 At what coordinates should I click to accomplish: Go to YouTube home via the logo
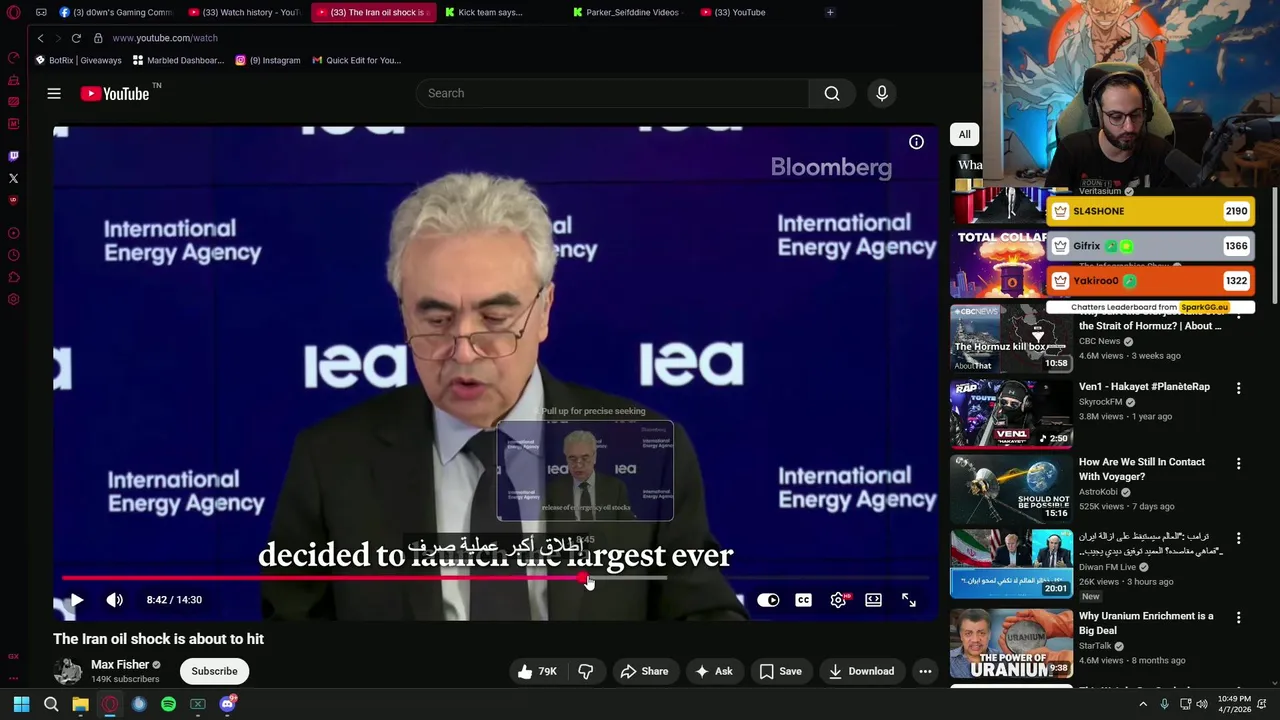click(x=115, y=93)
